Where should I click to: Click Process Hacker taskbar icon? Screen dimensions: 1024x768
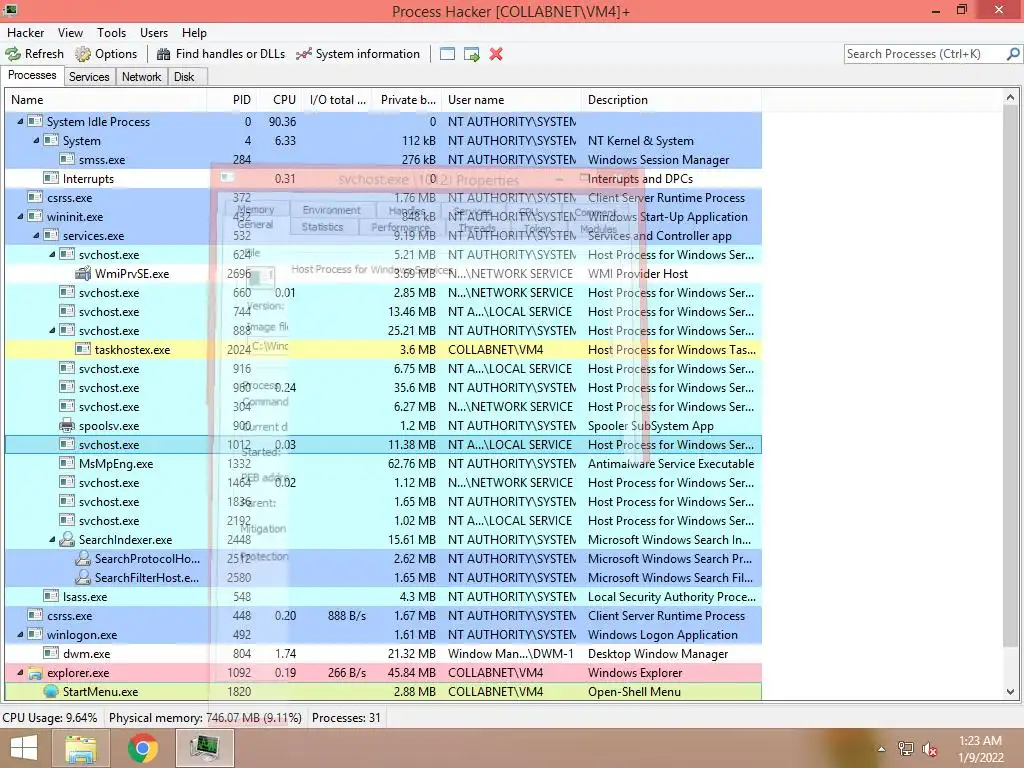pos(204,748)
